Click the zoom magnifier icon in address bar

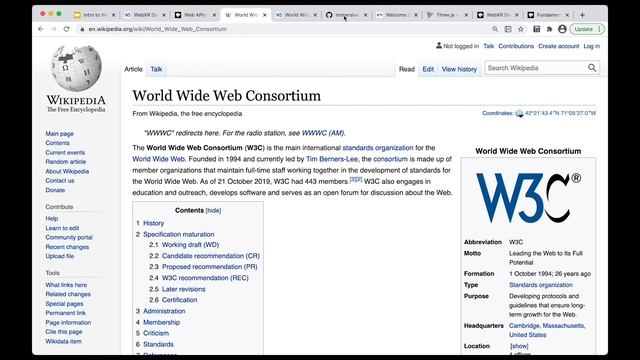pos(495,29)
